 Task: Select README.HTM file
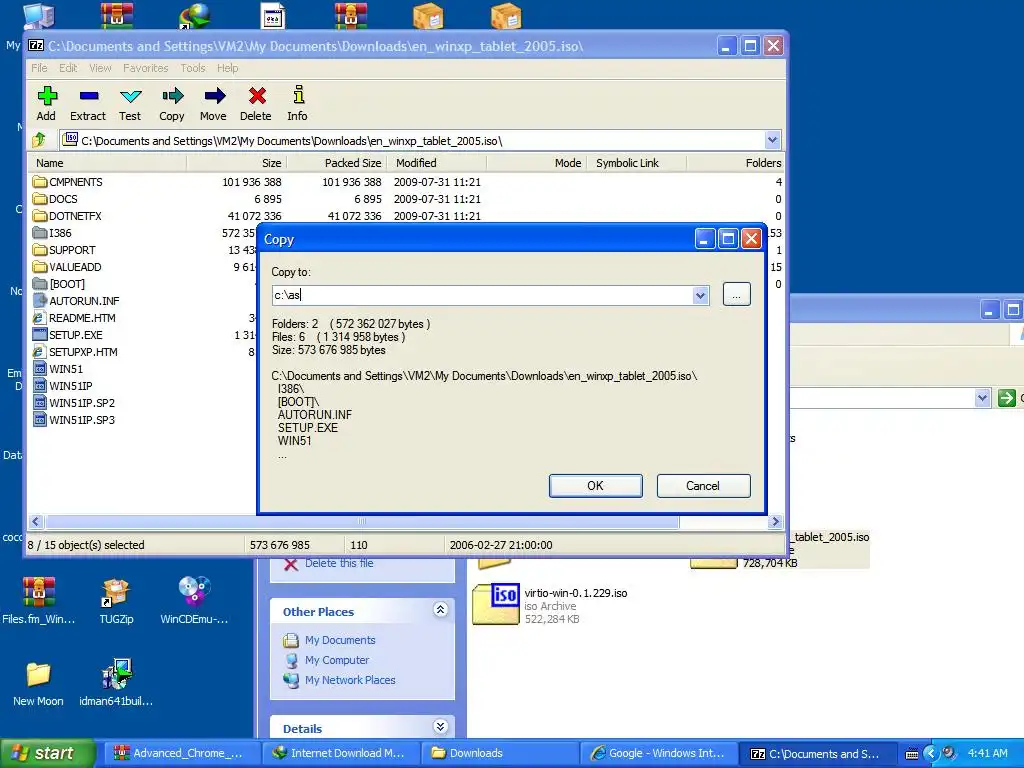[x=74, y=318]
